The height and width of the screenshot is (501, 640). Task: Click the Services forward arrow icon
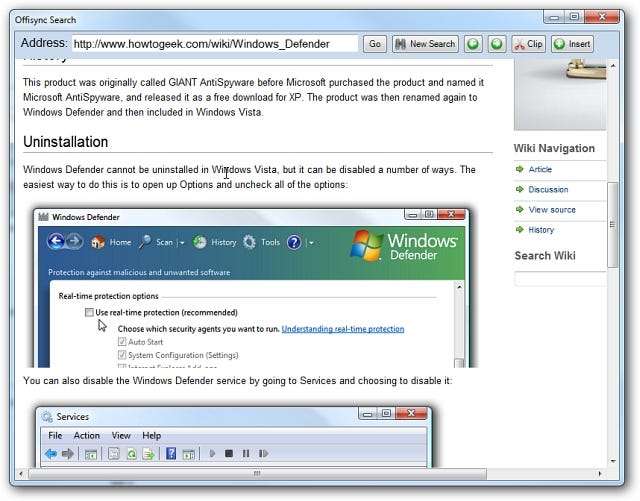[x=68, y=454]
